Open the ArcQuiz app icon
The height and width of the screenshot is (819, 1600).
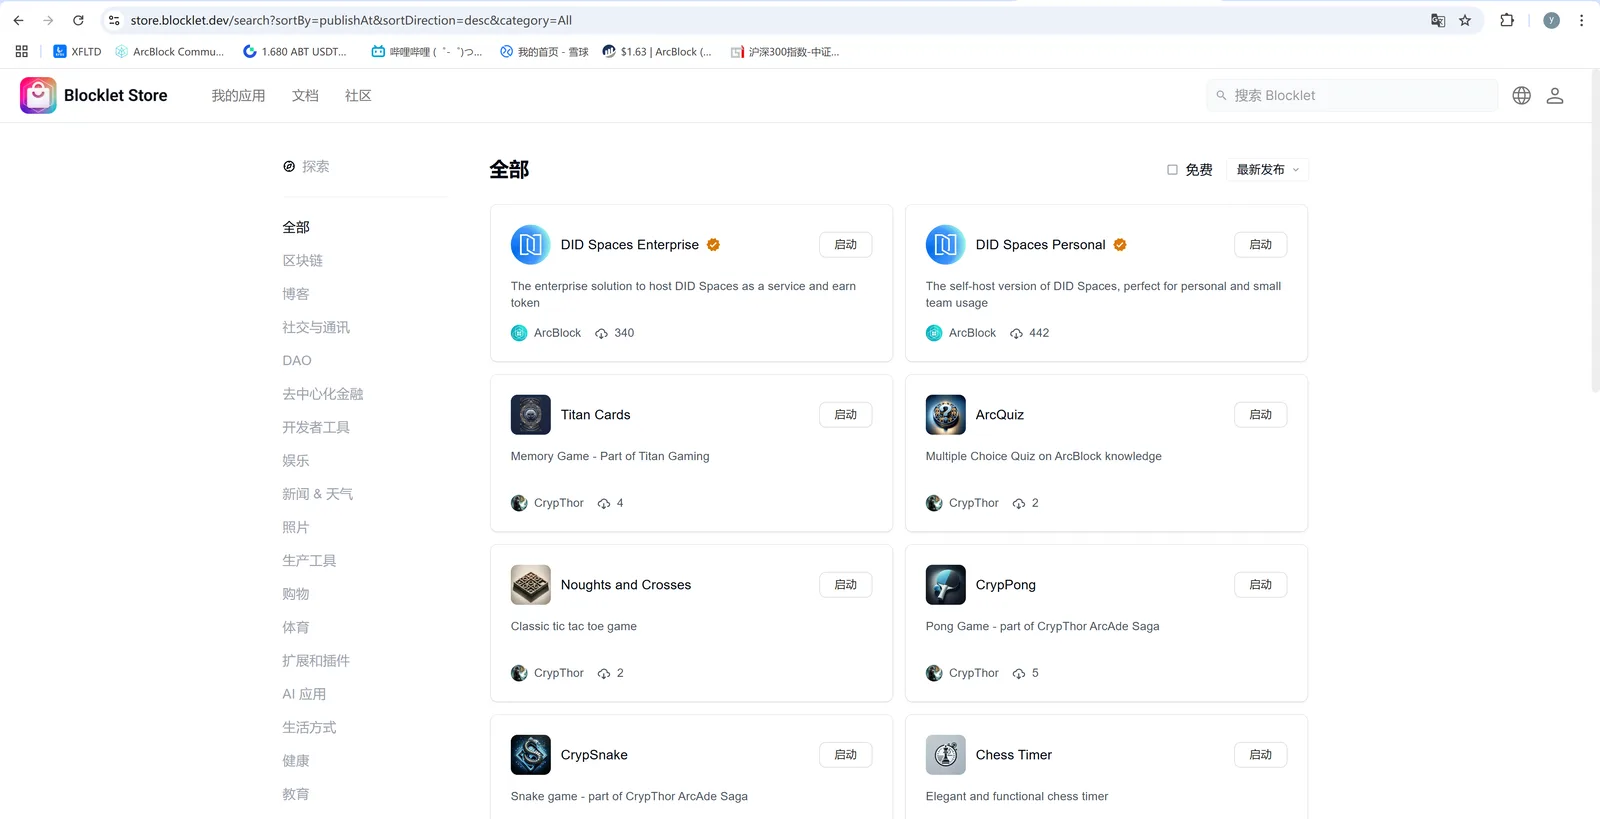(x=946, y=415)
